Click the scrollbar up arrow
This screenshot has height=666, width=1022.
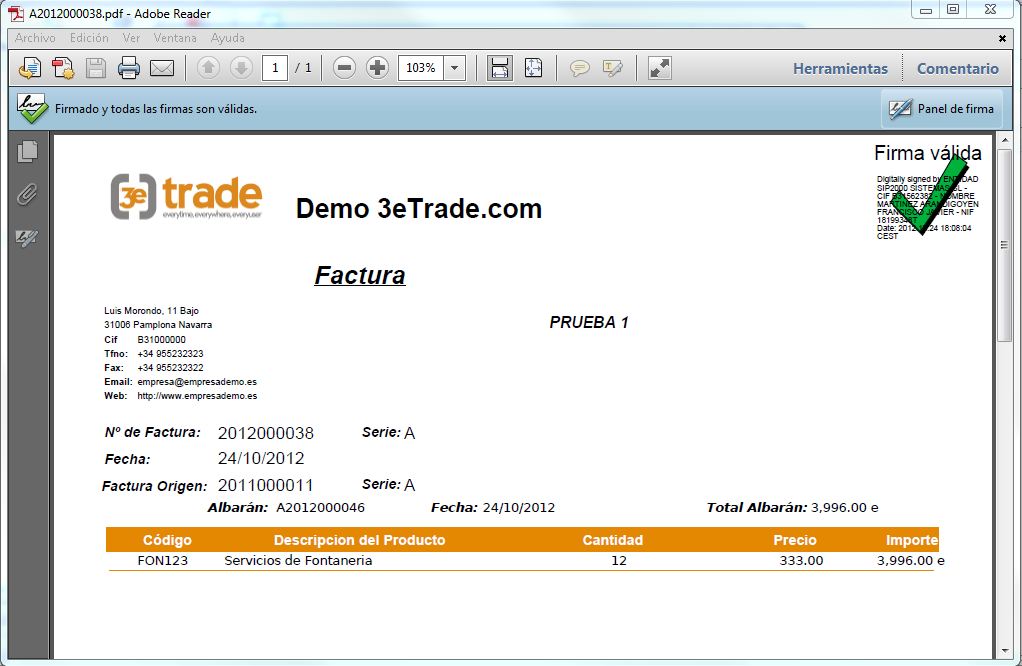[x=1004, y=140]
